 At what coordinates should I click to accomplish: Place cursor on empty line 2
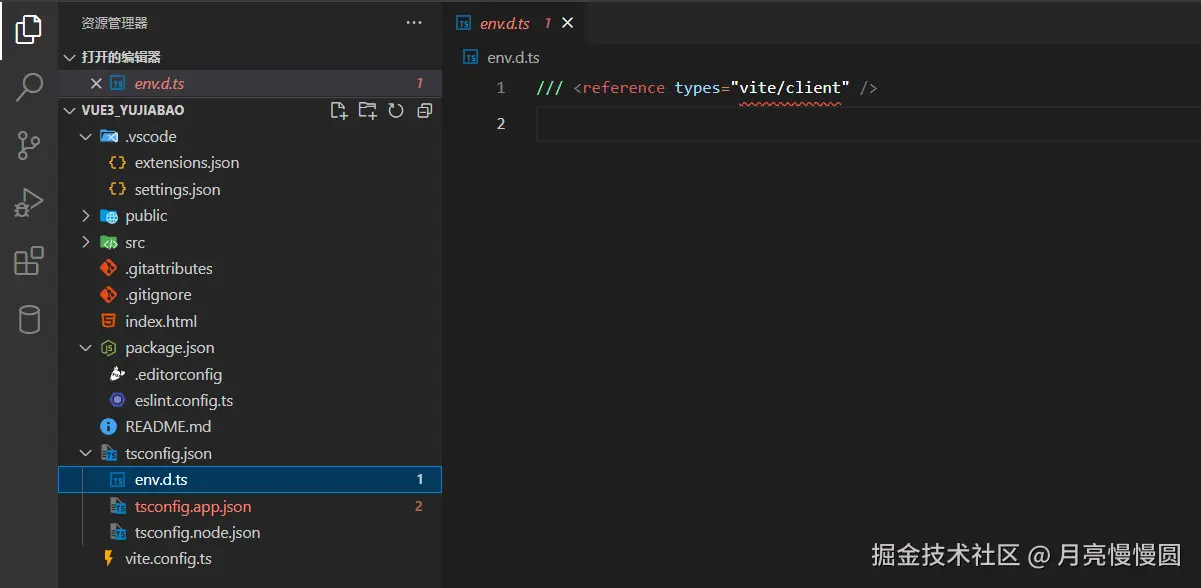868,124
